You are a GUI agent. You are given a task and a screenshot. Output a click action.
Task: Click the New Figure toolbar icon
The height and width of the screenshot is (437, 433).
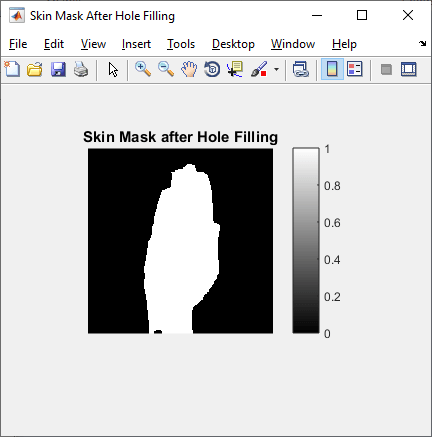[x=12, y=69]
